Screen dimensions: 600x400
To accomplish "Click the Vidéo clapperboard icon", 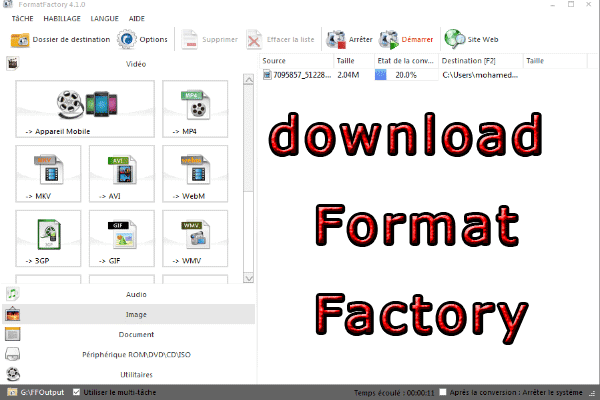I will (13, 64).
